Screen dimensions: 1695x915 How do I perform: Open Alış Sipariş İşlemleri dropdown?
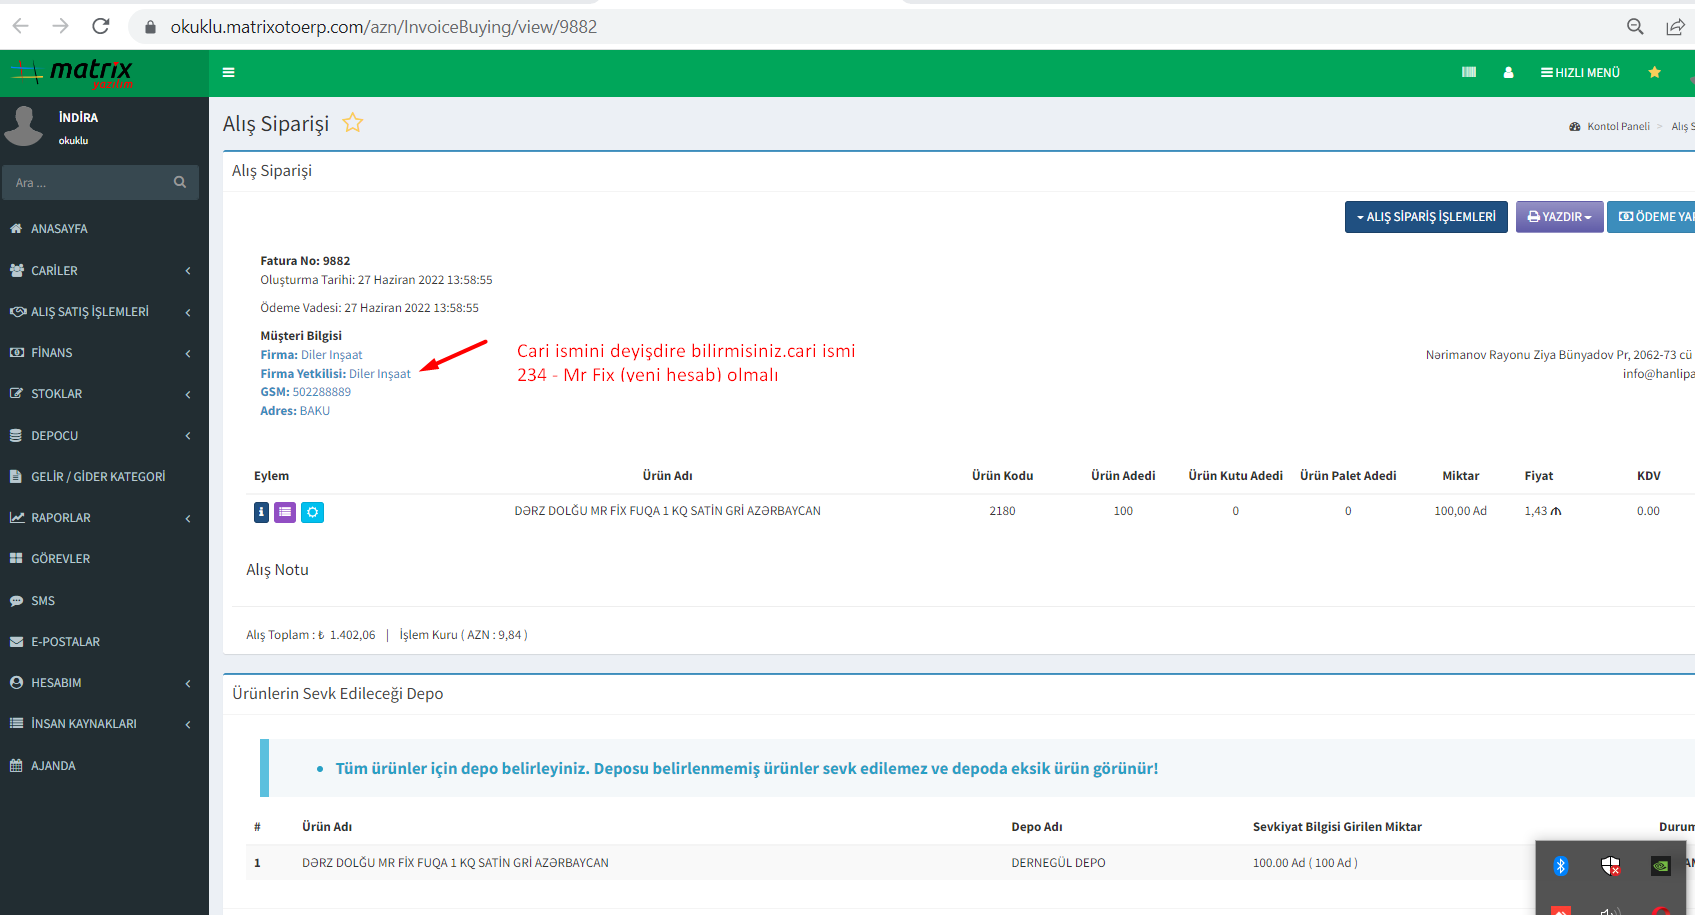tap(1425, 217)
